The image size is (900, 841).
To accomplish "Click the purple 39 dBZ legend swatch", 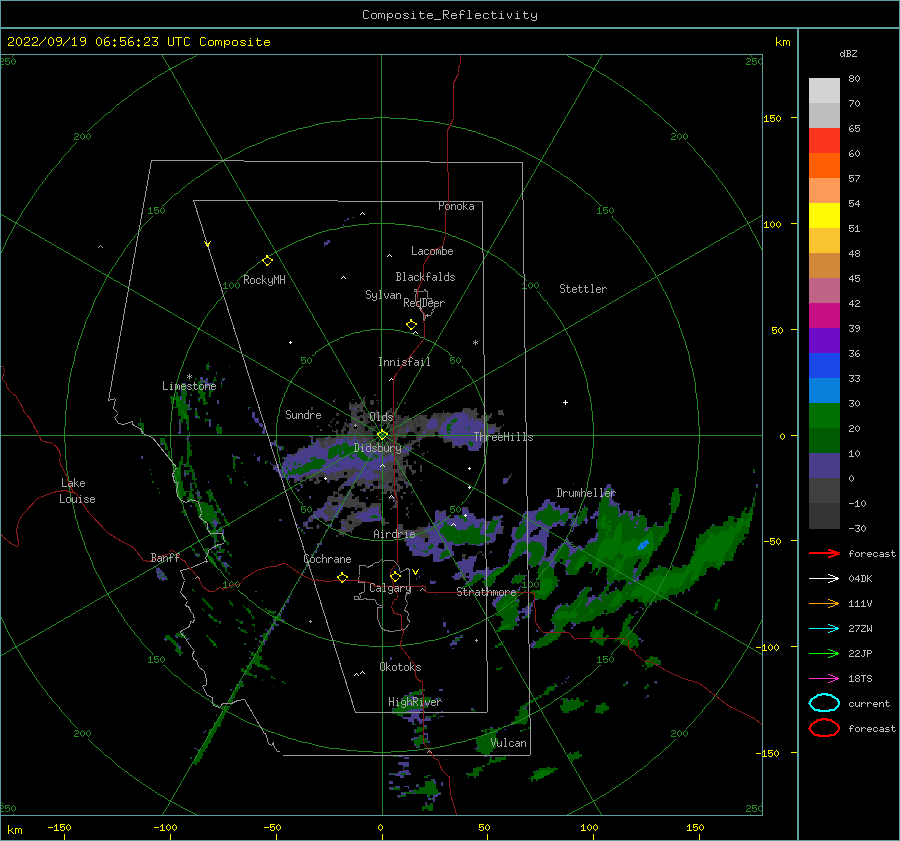I will coord(824,340).
